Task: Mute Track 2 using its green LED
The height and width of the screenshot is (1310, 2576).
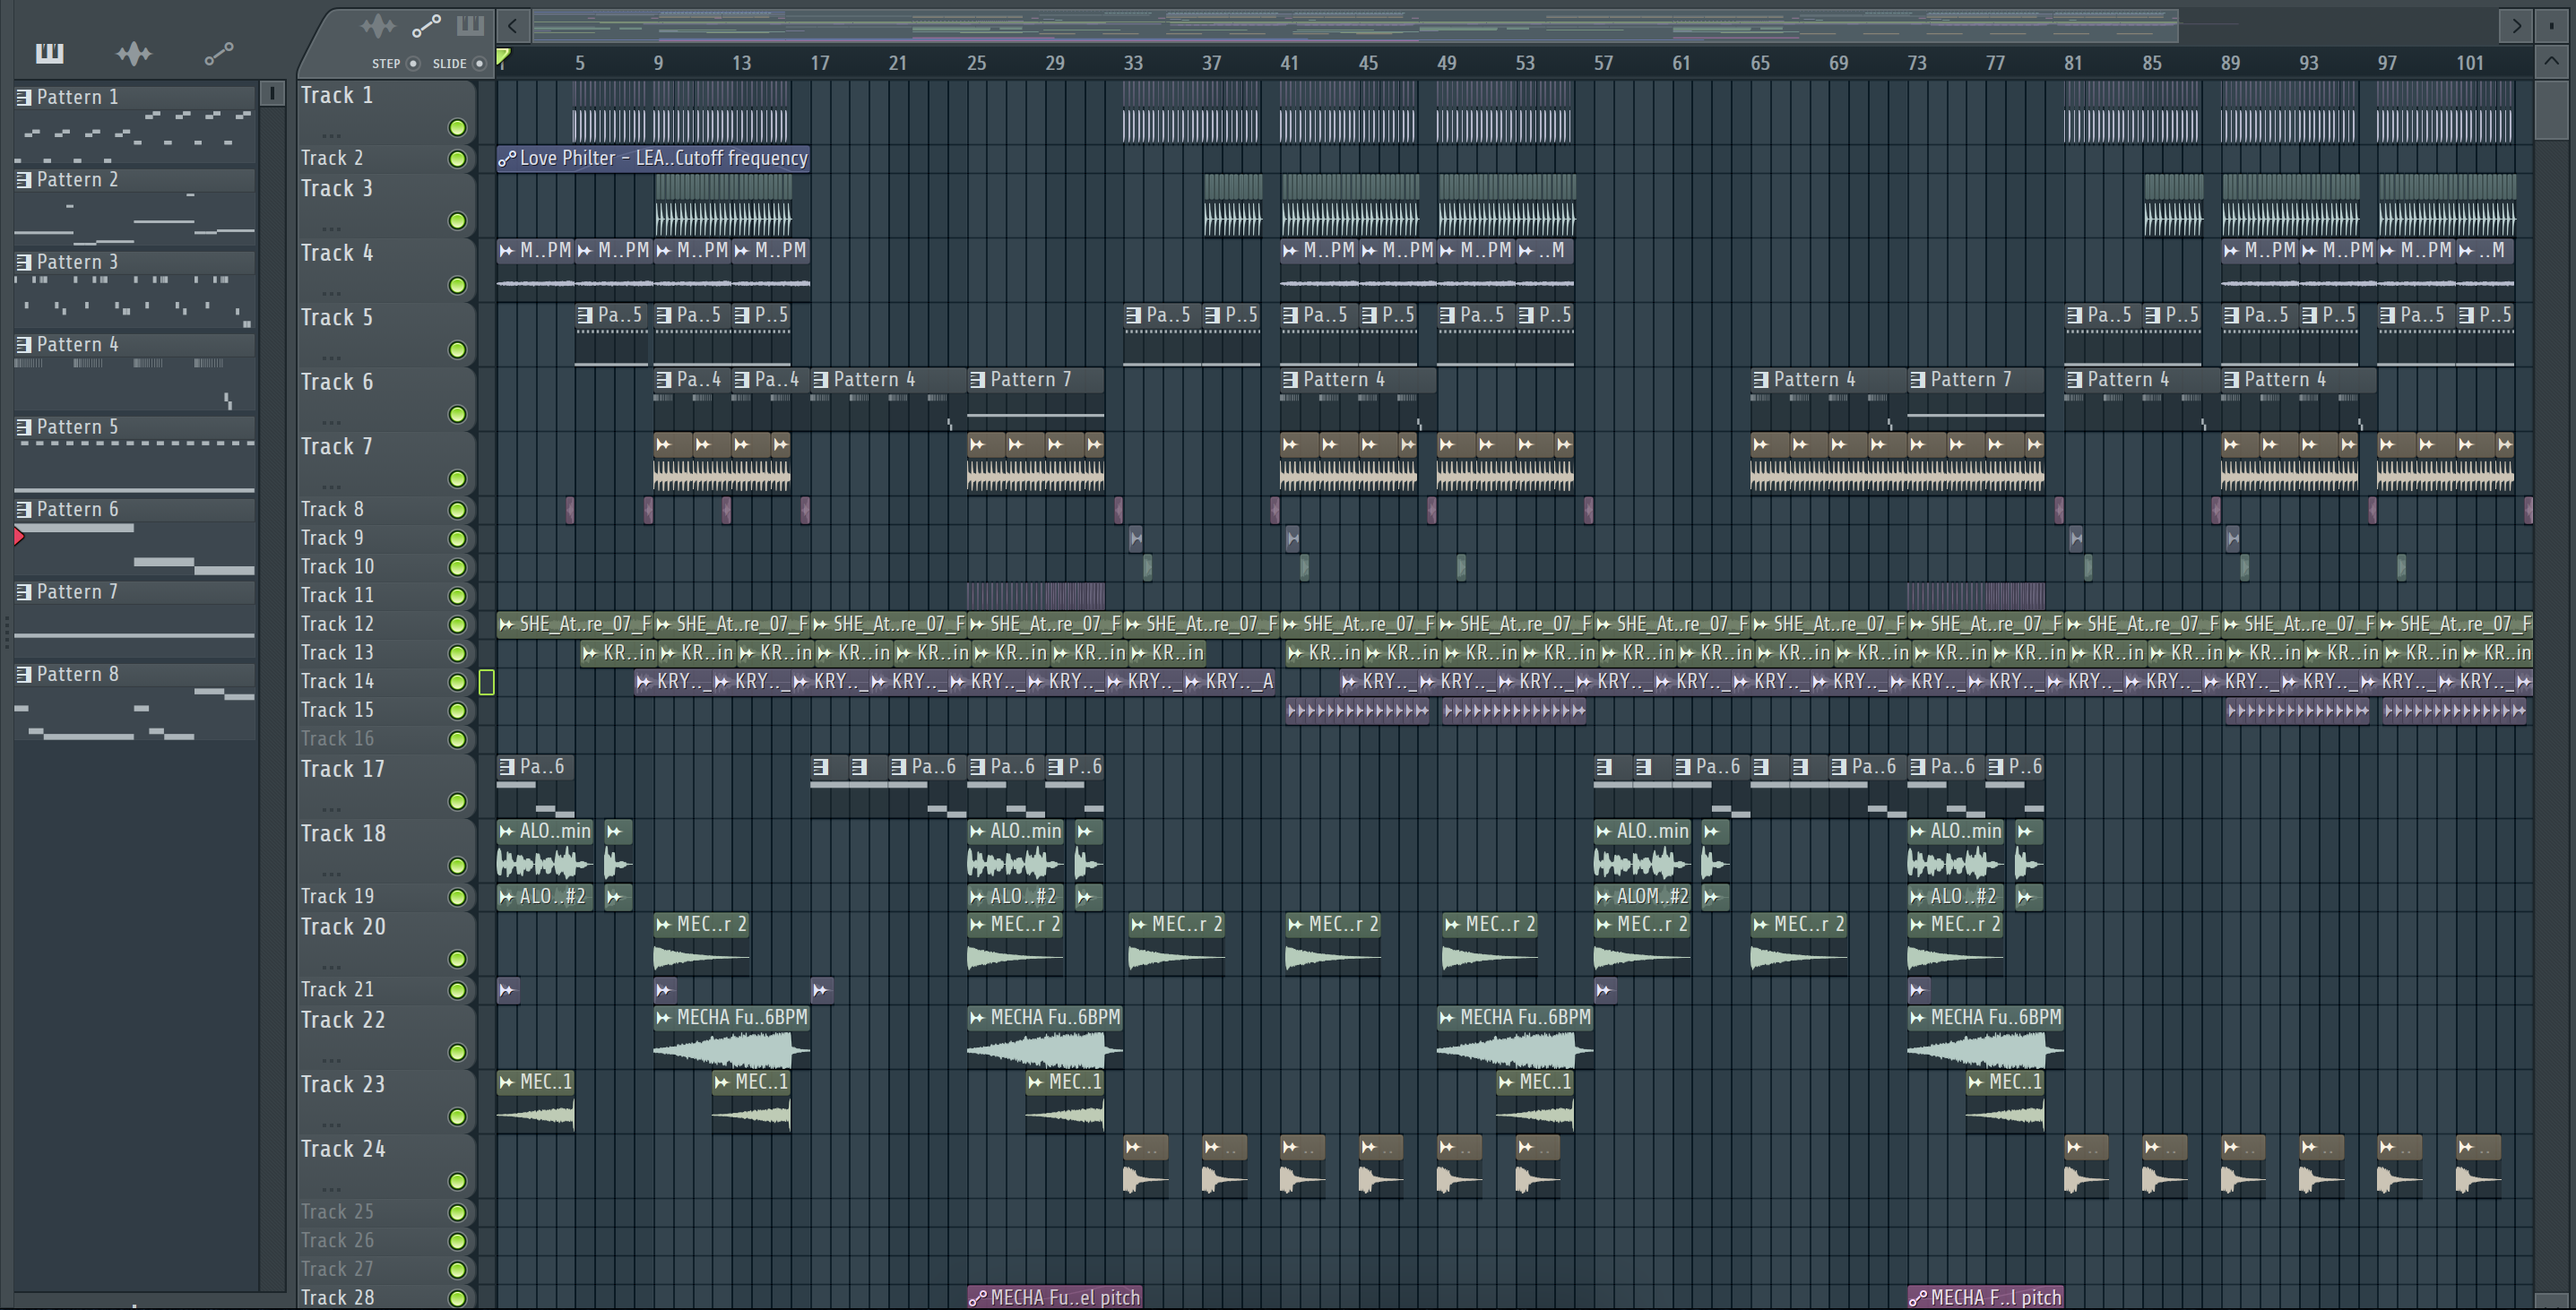Action: pos(457,158)
